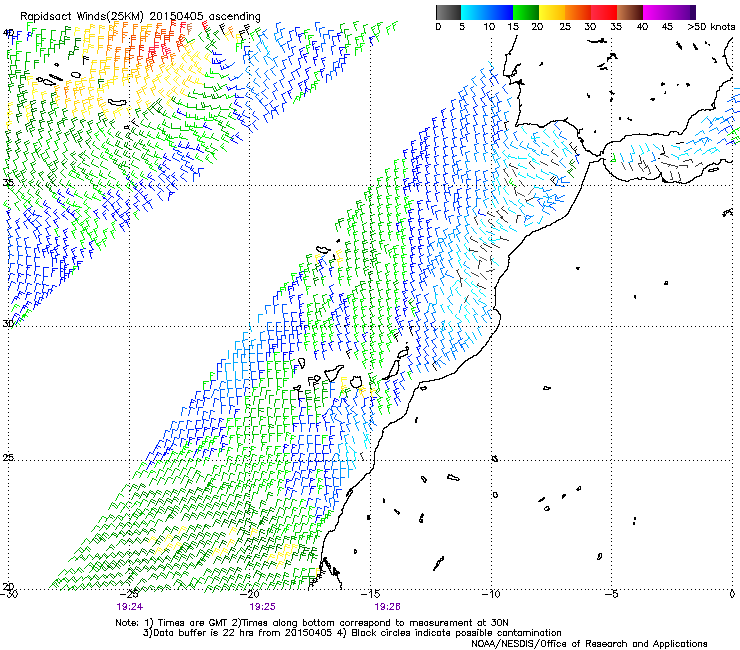Click the '10' label under the color legend
Viewport: 740px width, 650px height.
(x=489, y=26)
